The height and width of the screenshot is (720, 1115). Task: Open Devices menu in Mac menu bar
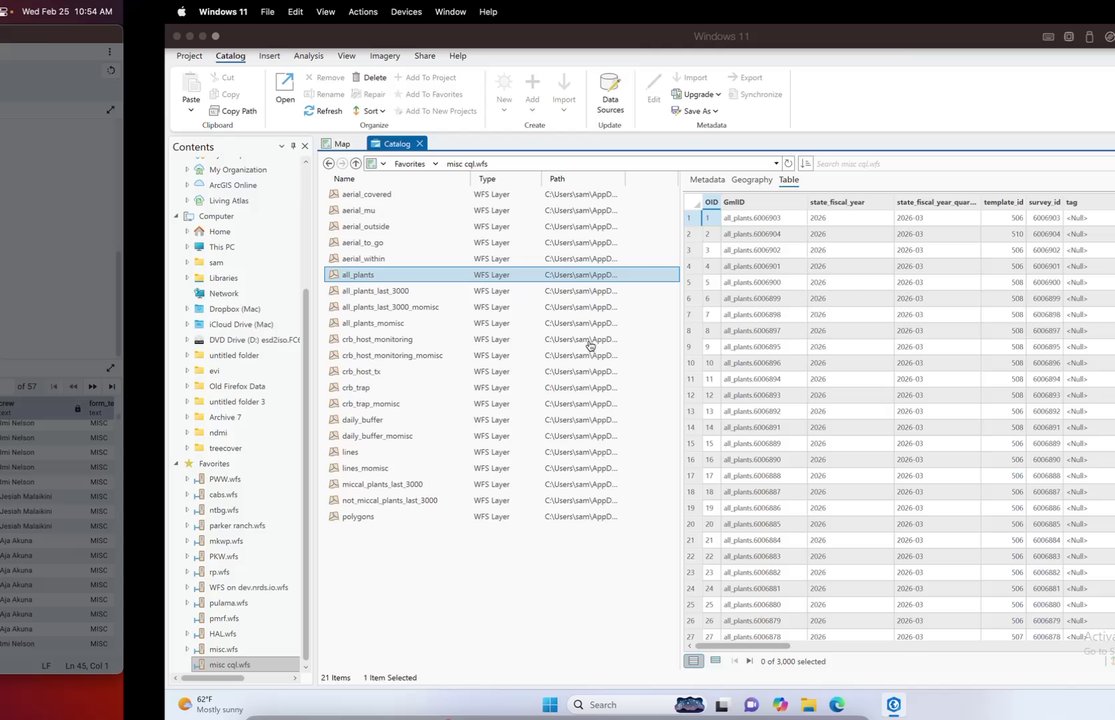(x=406, y=11)
